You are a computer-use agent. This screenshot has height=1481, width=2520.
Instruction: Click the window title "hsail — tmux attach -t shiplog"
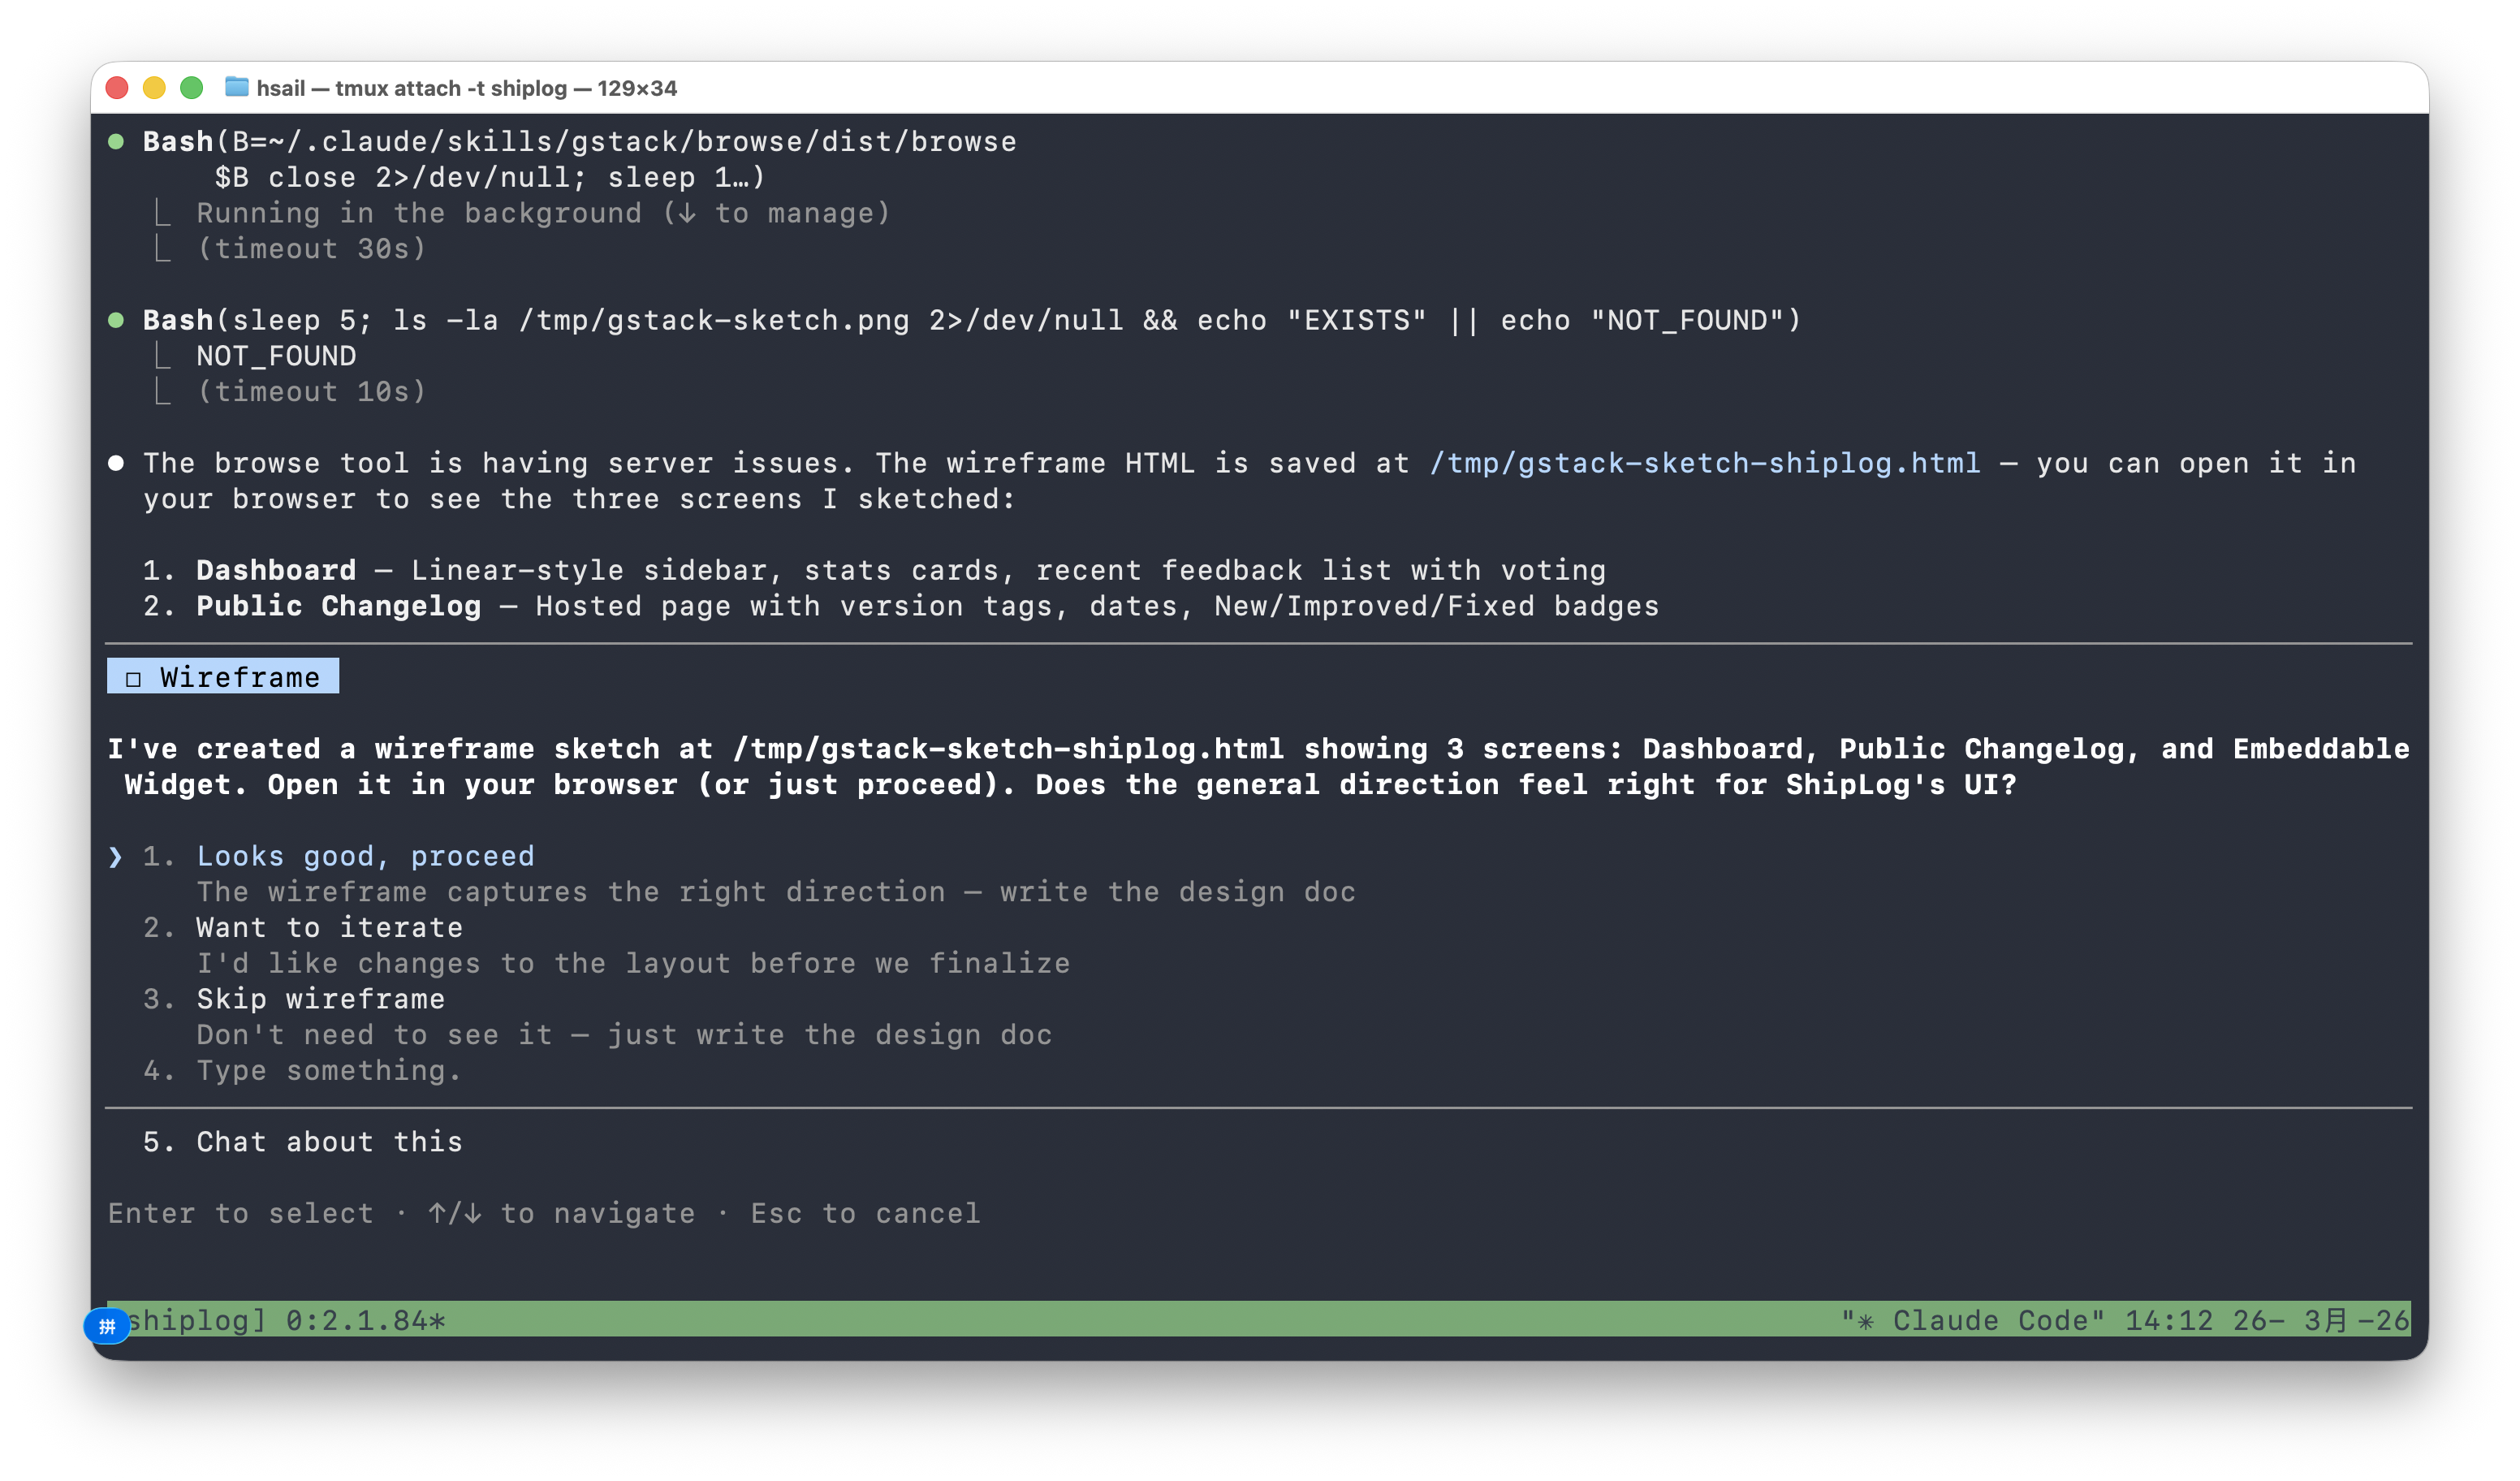click(412, 88)
